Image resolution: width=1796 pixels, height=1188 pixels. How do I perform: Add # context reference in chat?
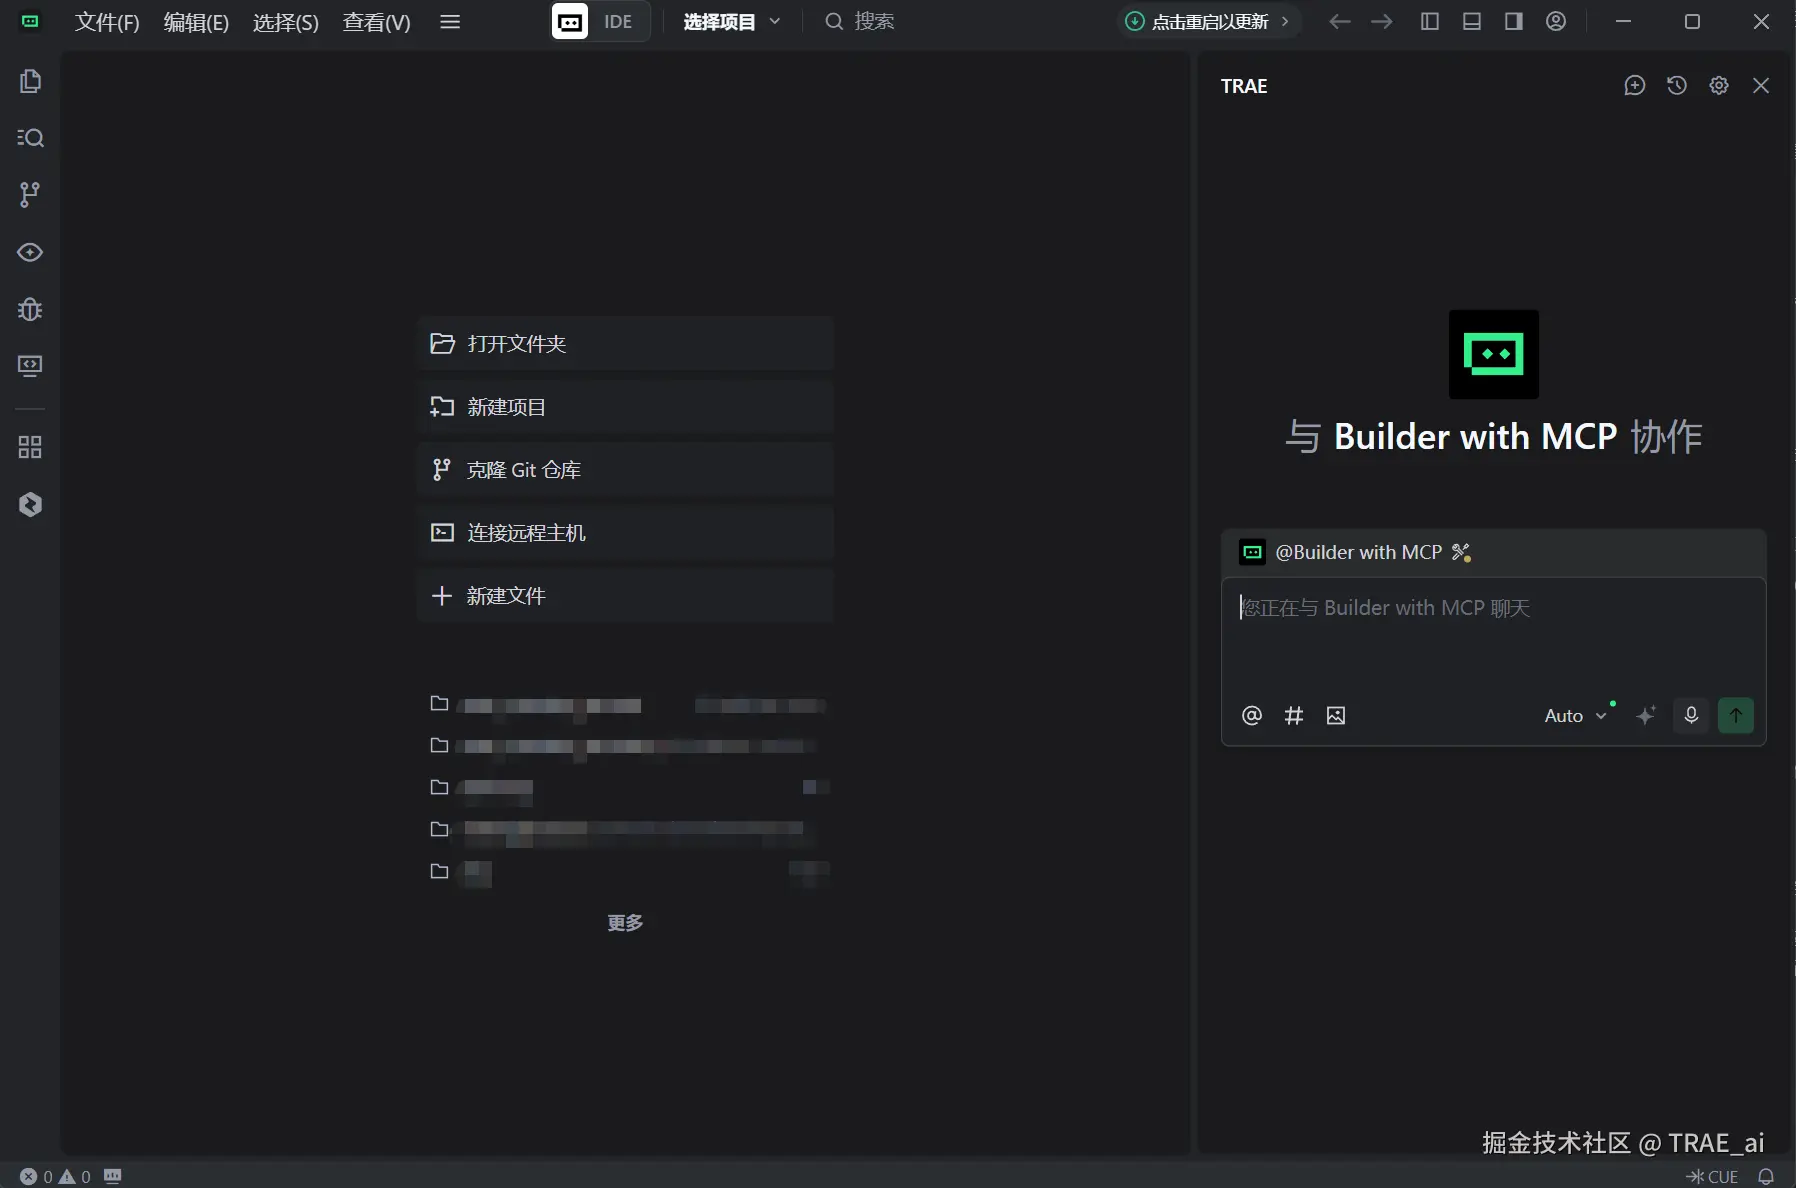coord(1294,716)
